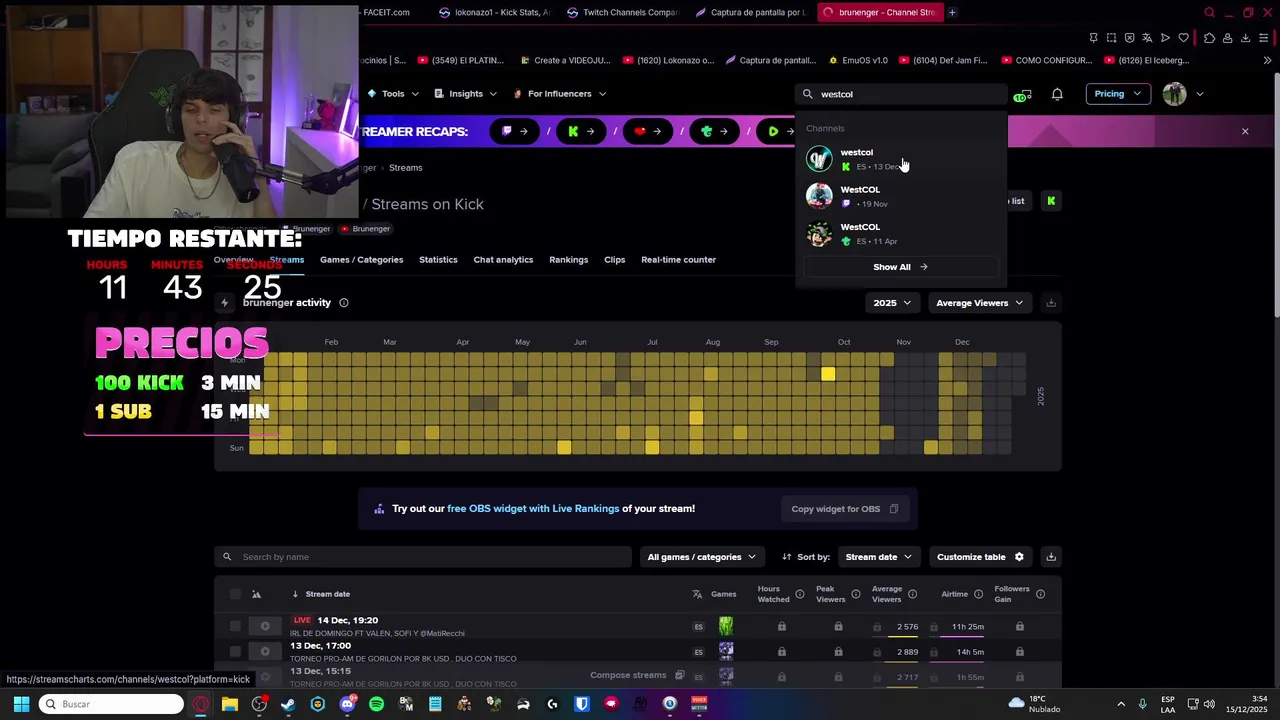Open the Average Viewers metric dropdown

click(x=979, y=303)
